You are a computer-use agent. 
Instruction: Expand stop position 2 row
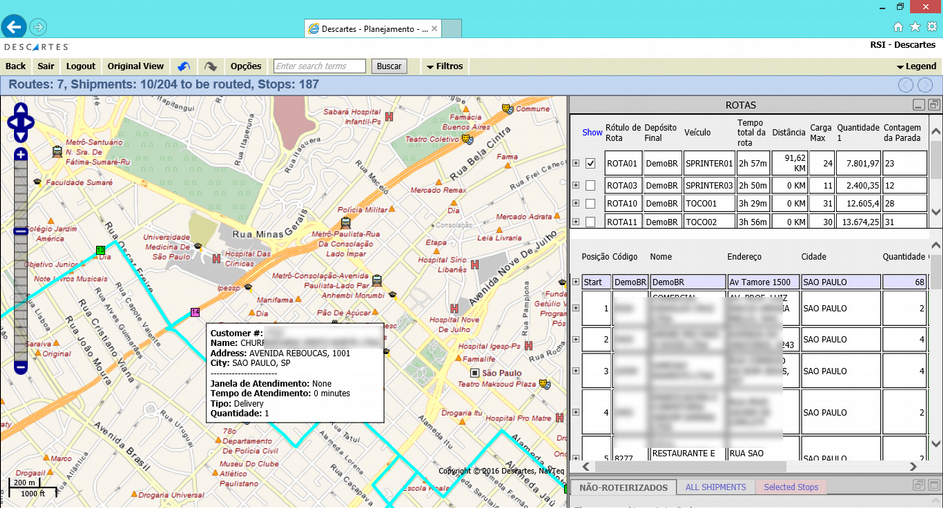(x=576, y=340)
